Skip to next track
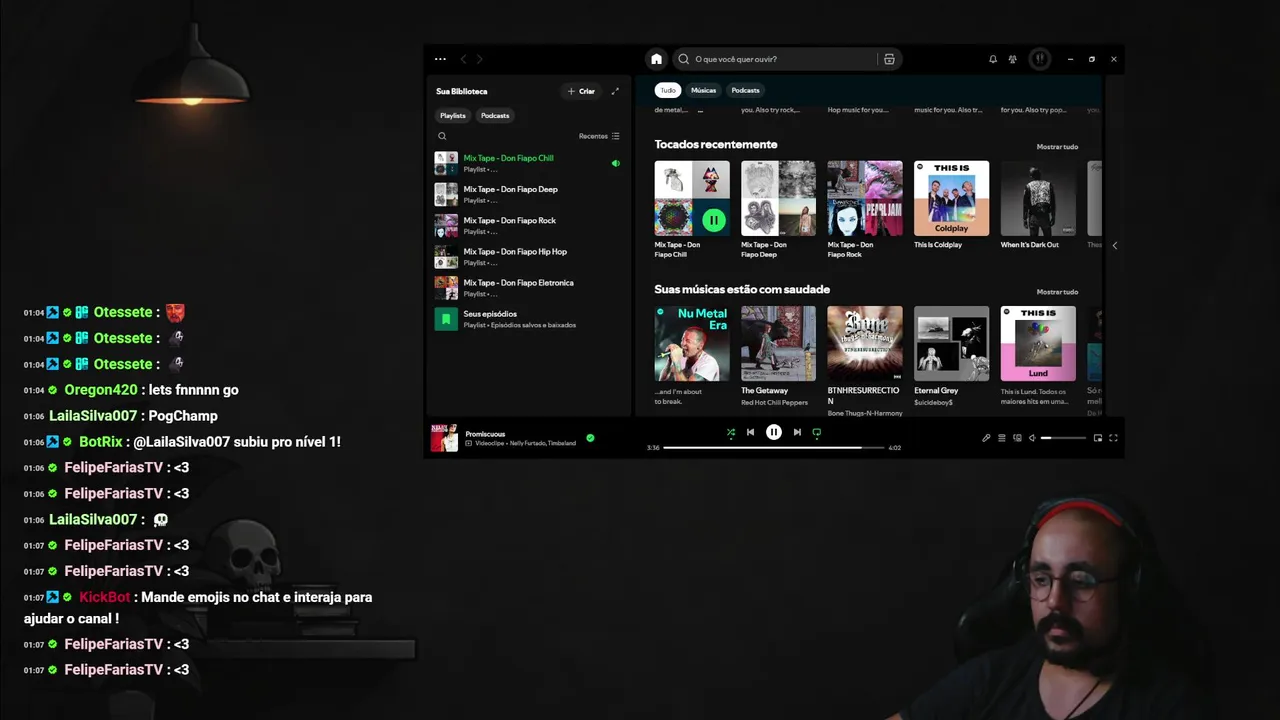The width and height of the screenshot is (1280, 720). point(797,432)
